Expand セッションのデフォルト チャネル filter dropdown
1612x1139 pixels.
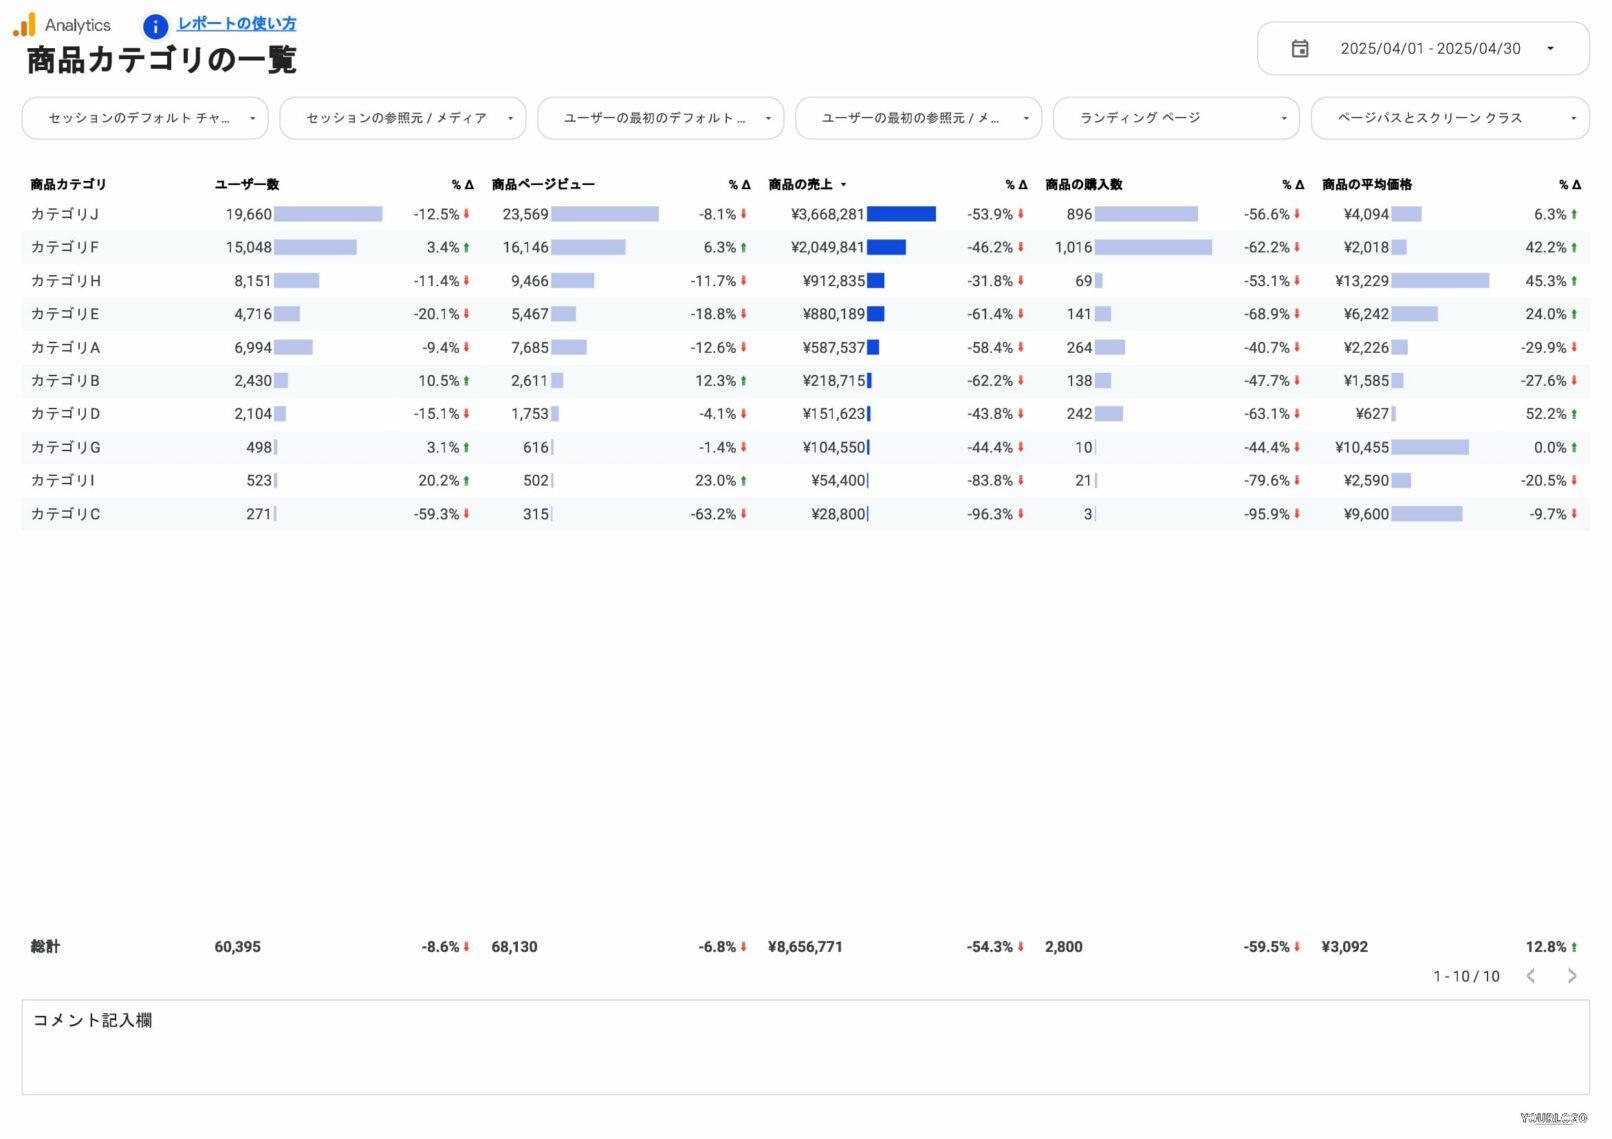[x=145, y=118]
